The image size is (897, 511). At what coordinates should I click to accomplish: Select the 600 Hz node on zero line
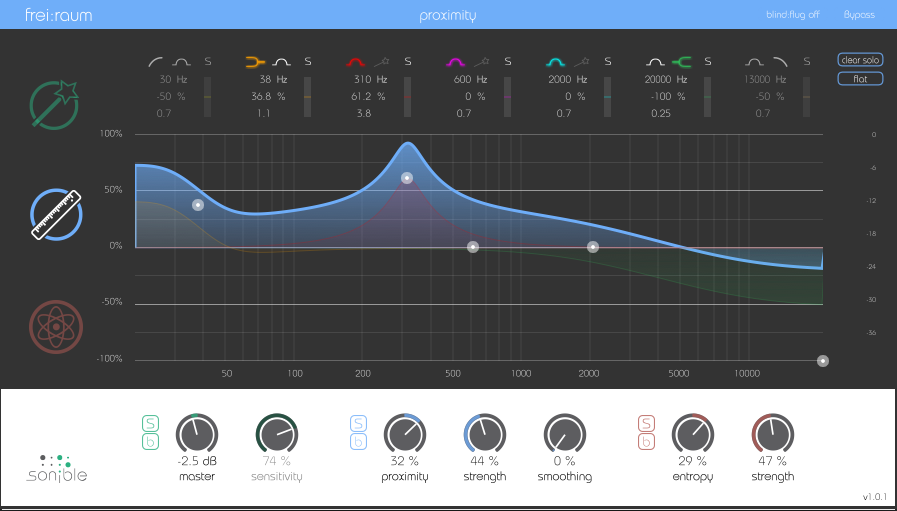click(473, 247)
